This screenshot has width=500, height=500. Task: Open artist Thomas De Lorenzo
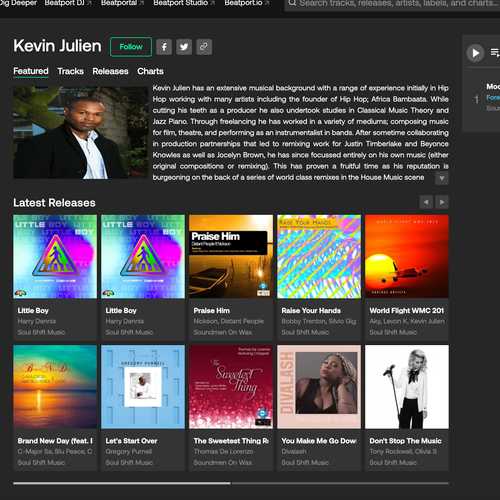[223, 452]
